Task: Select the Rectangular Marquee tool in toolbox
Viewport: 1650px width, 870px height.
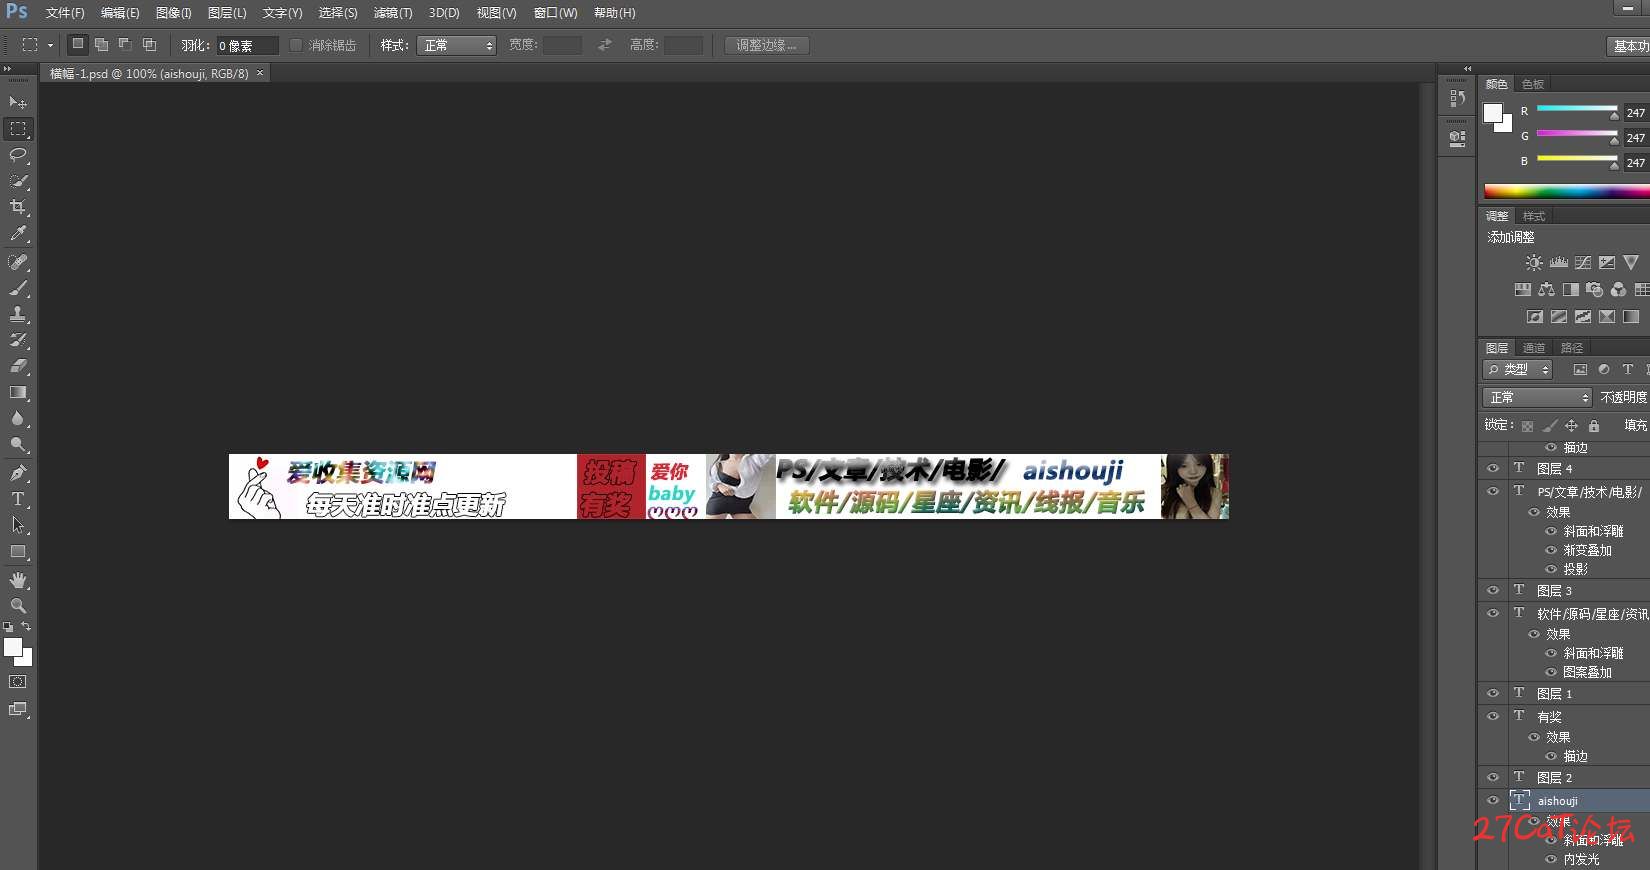Action: (18, 129)
